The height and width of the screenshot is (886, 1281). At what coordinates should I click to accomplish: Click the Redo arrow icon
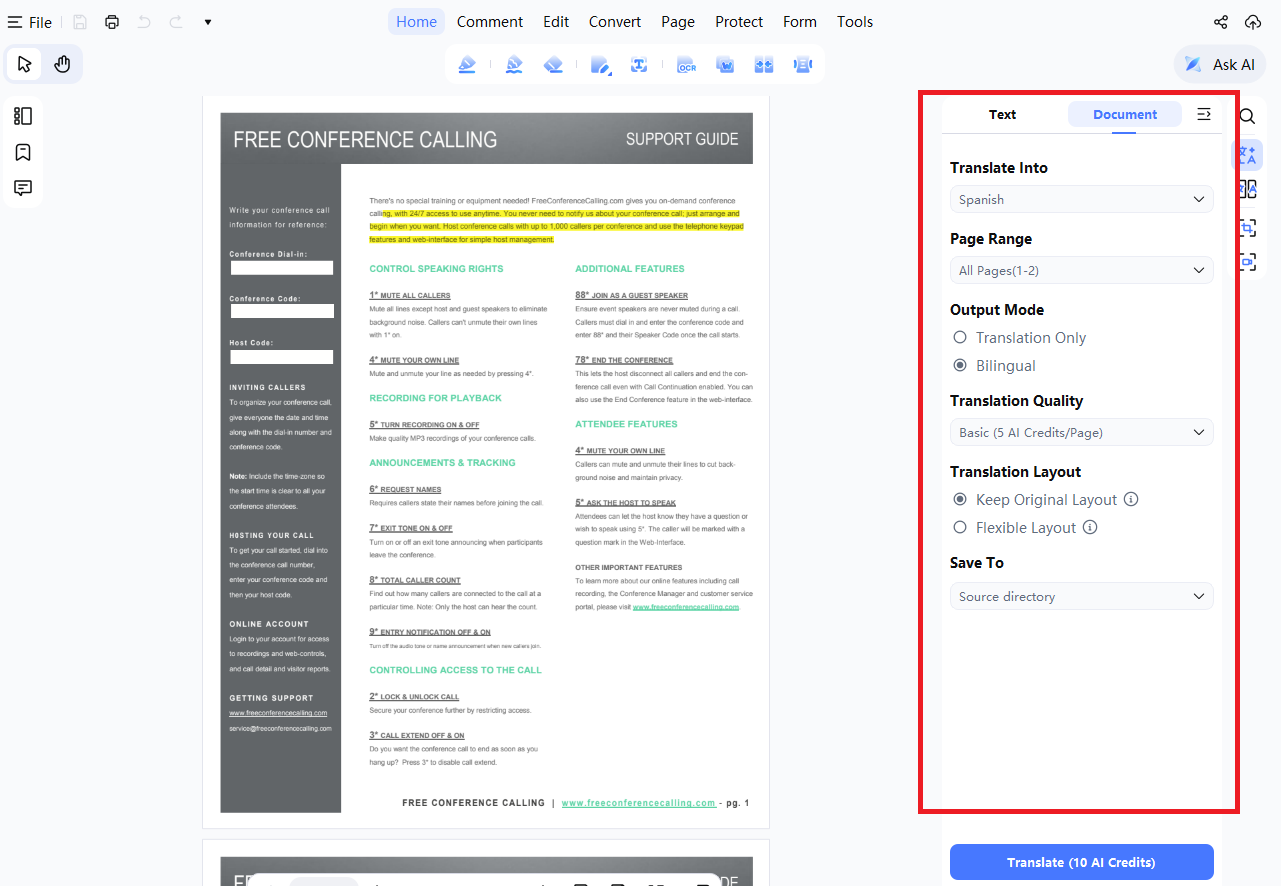point(176,22)
